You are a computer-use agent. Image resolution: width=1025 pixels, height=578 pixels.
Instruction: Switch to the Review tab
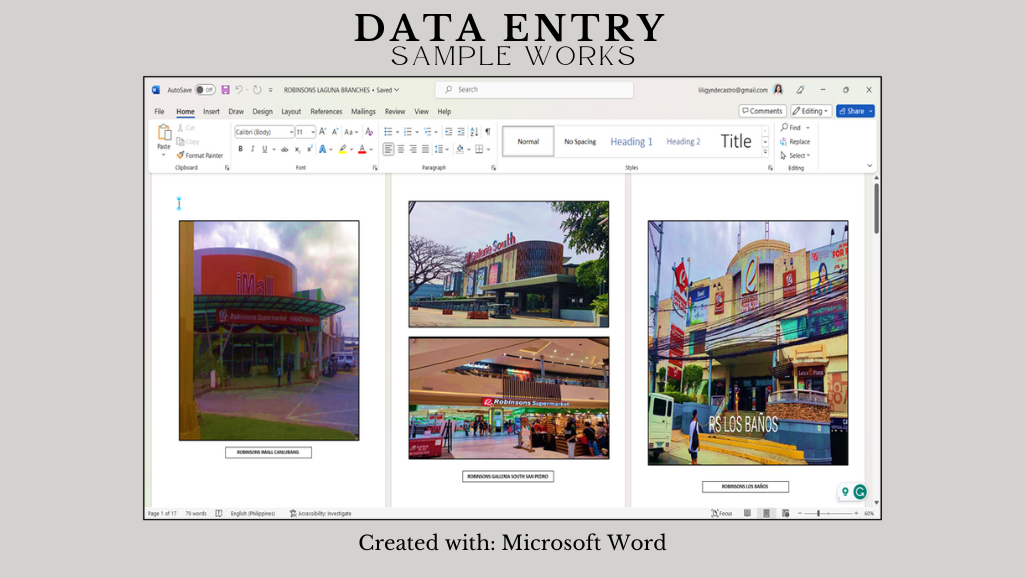click(x=395, y=112)
